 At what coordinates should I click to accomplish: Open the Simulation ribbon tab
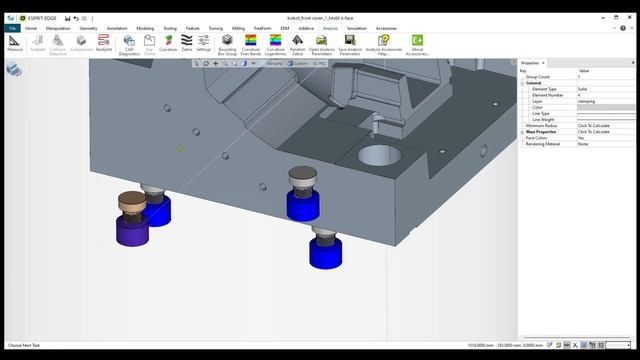point(357,28)
